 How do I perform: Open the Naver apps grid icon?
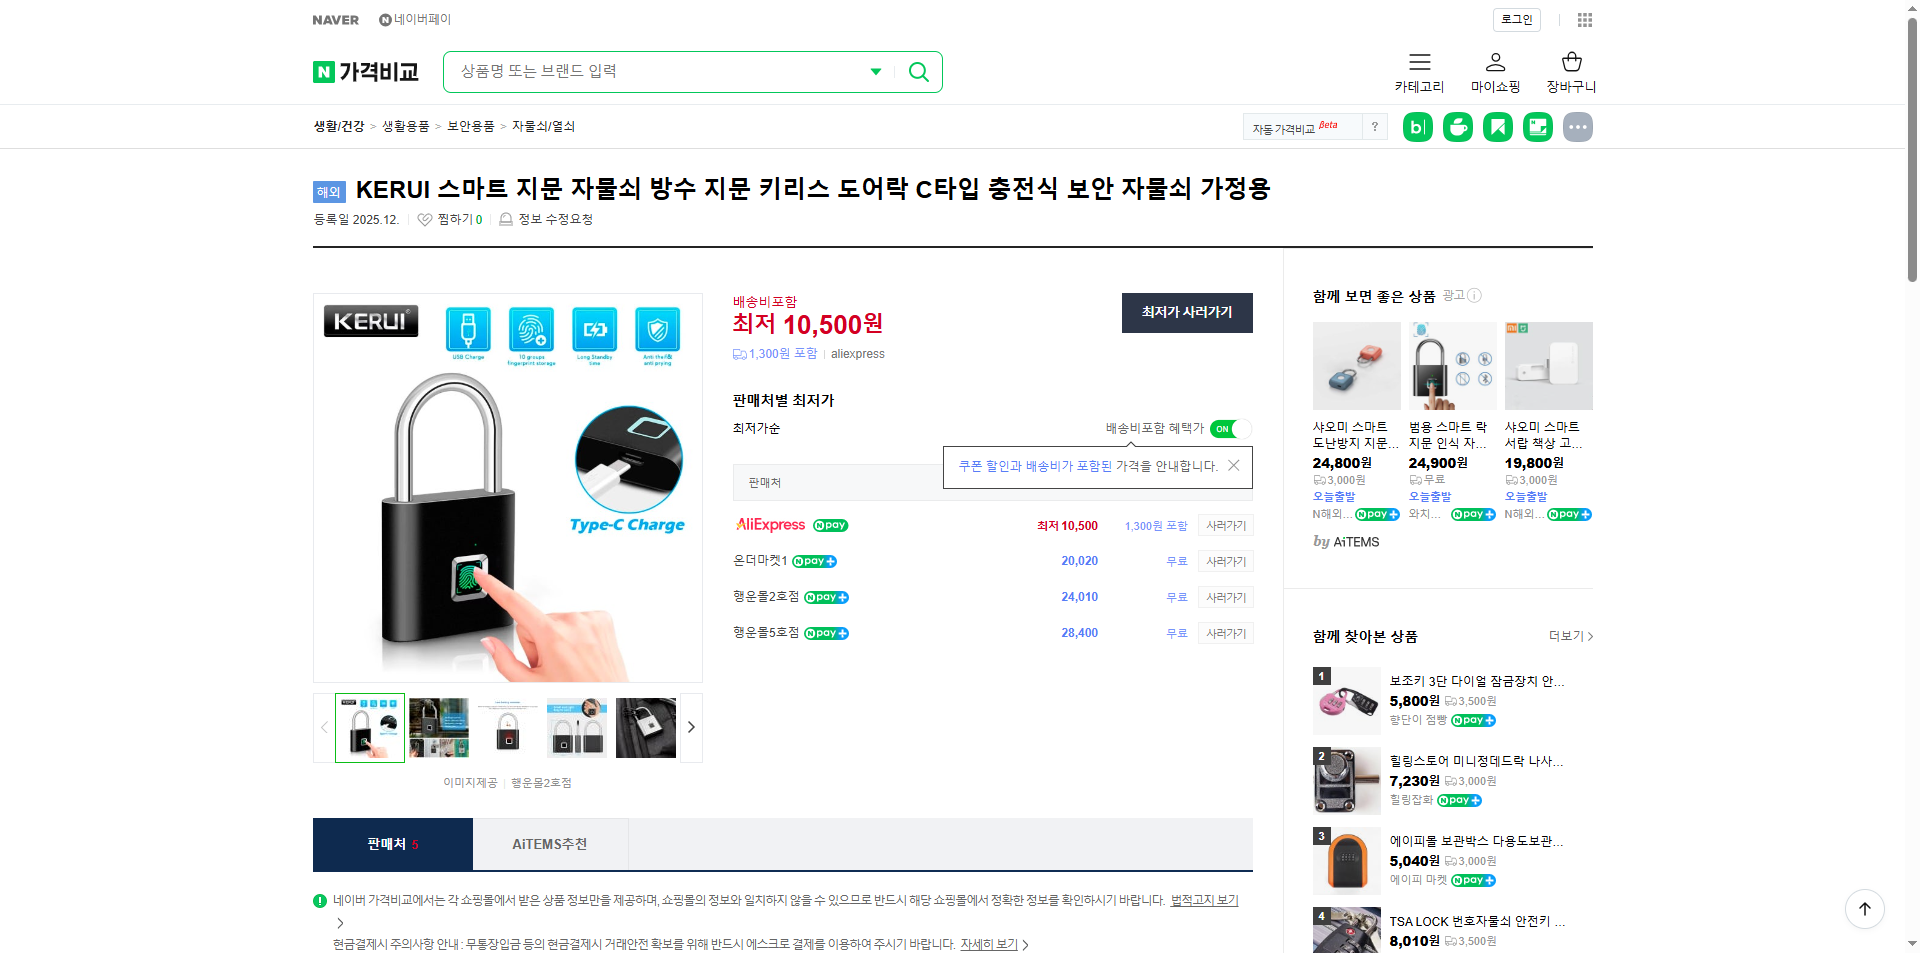(1586, 19)
